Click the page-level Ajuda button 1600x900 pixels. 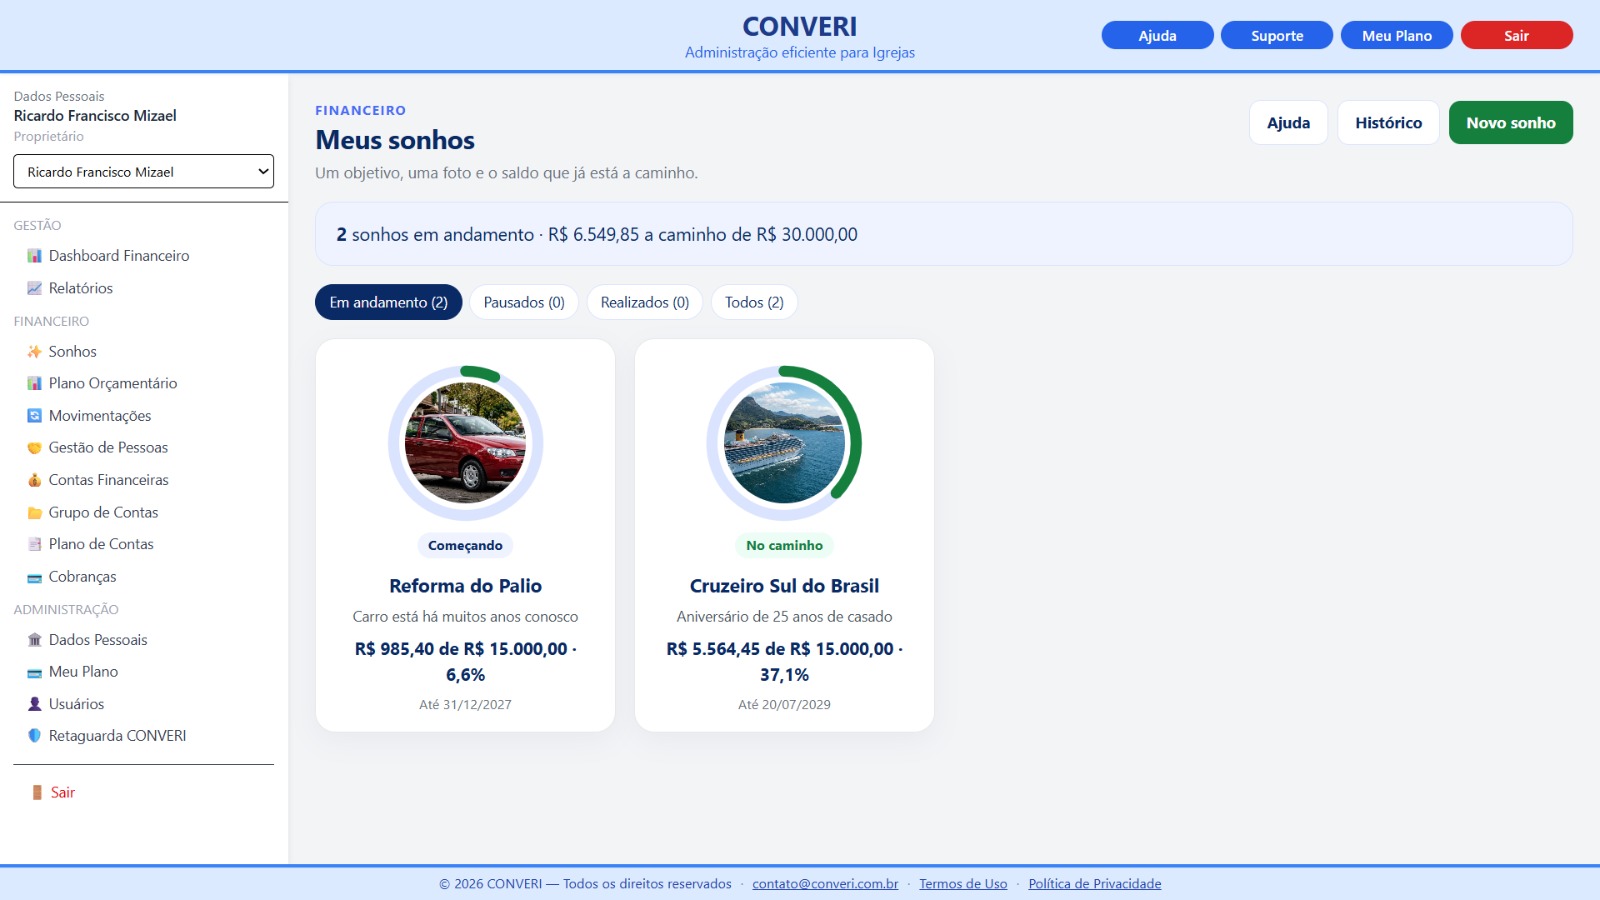(1288, 122)
